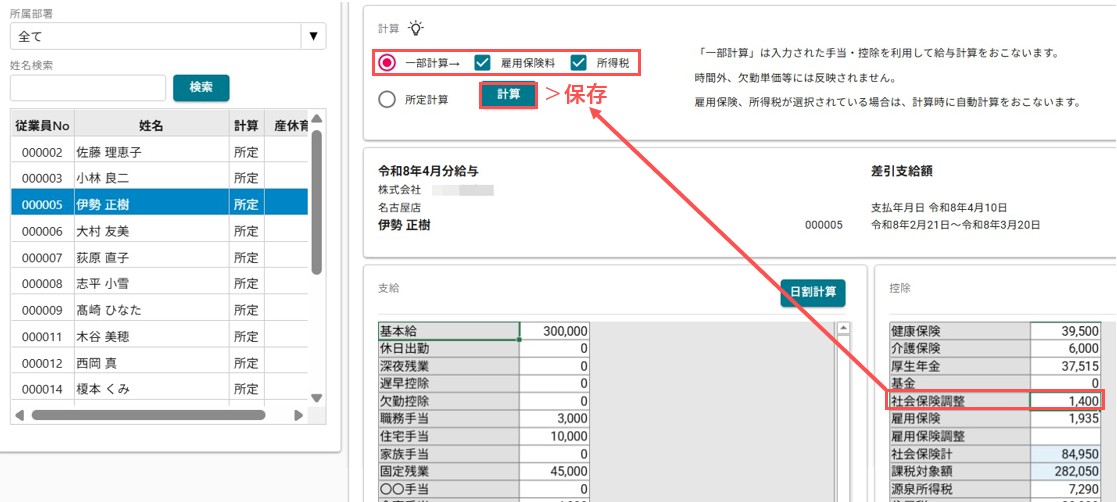Click the employee list scroll down arrow
1117x502 pixels.
coord(317,399)
